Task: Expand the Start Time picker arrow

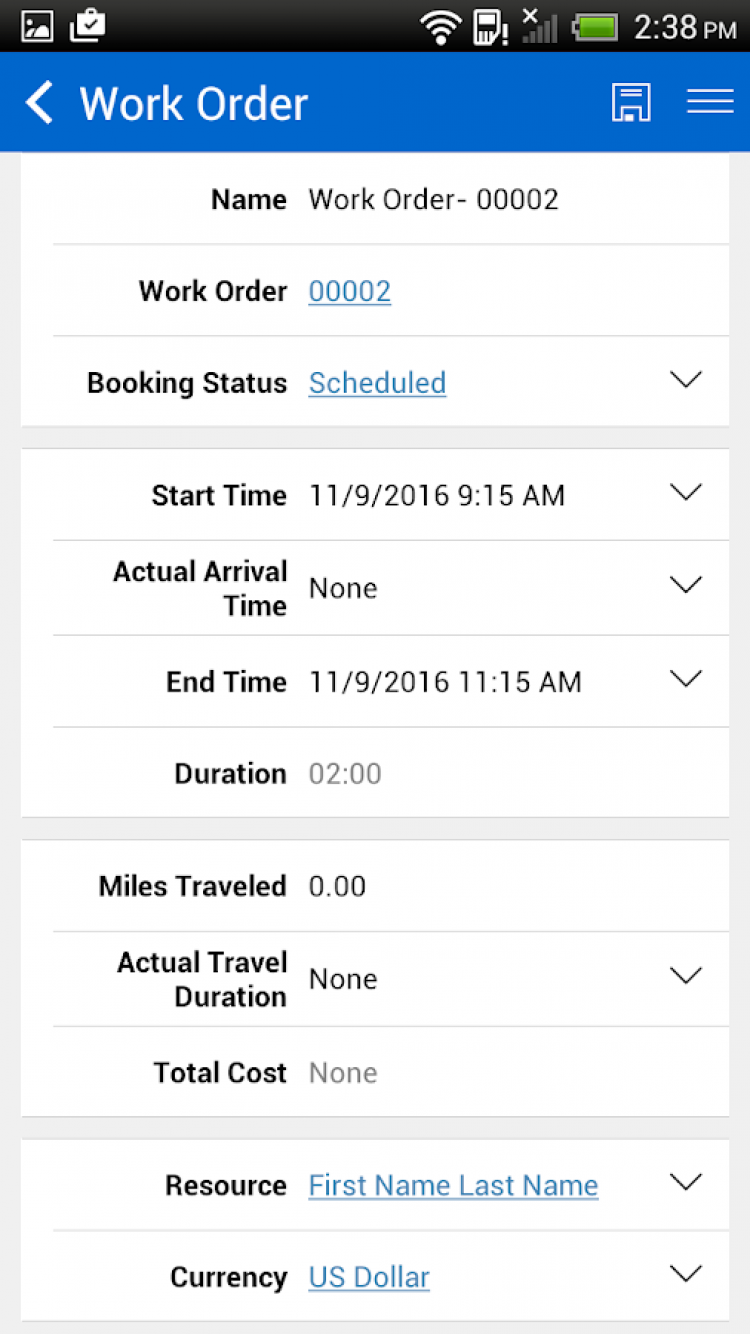Action: (686, 492)
